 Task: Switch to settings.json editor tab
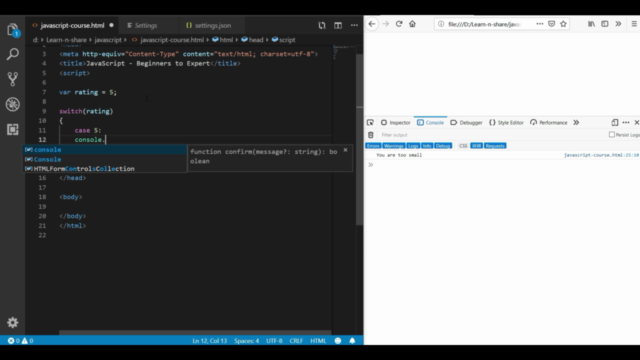(213, 25)
